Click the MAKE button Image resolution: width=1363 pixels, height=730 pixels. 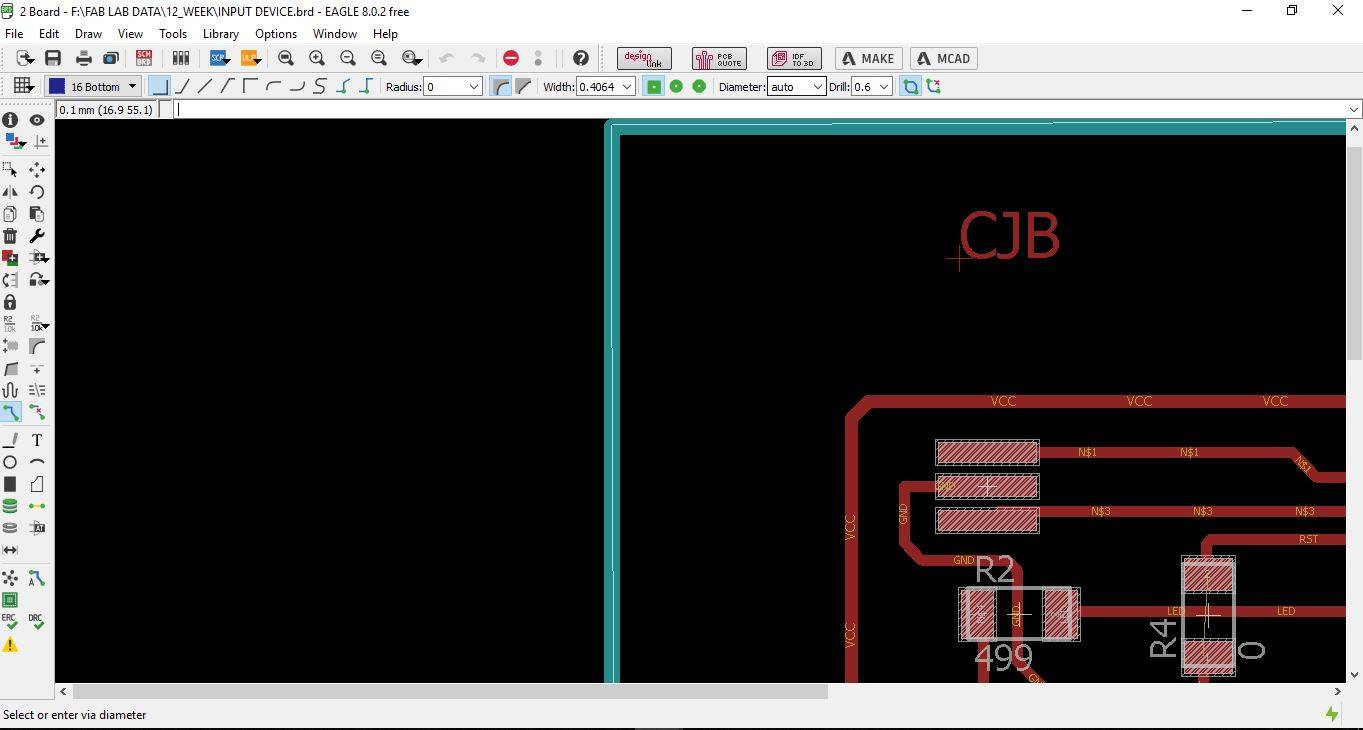[x=868, y=58]
